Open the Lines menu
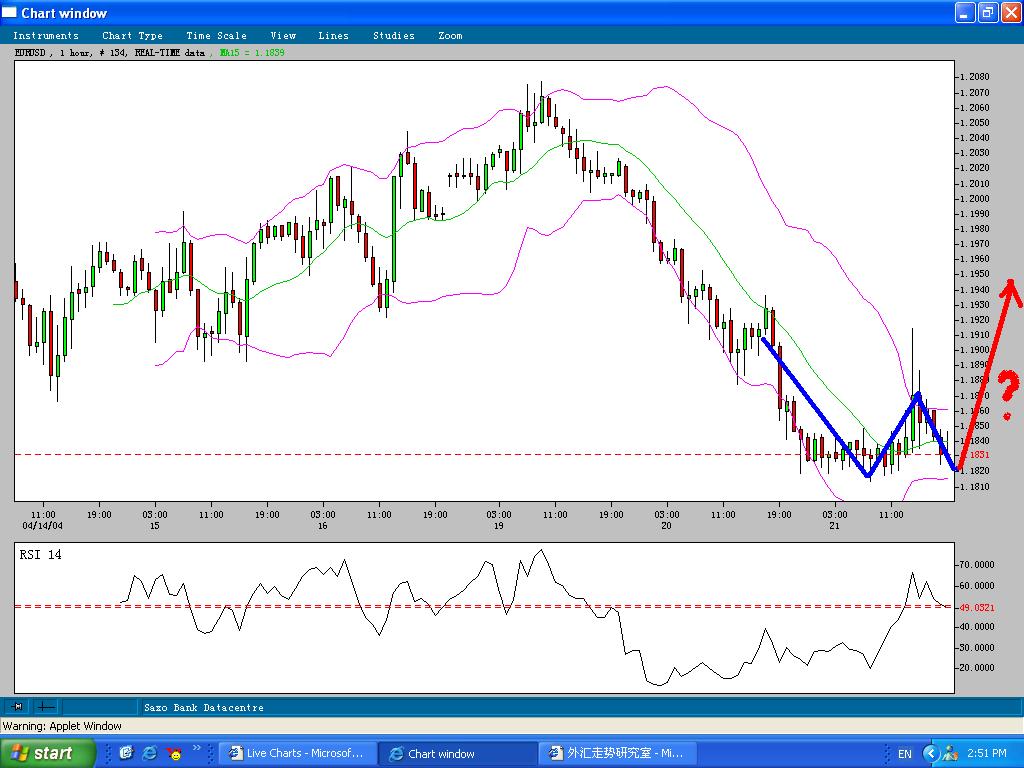1024x768 pixels. click(333, 35)
